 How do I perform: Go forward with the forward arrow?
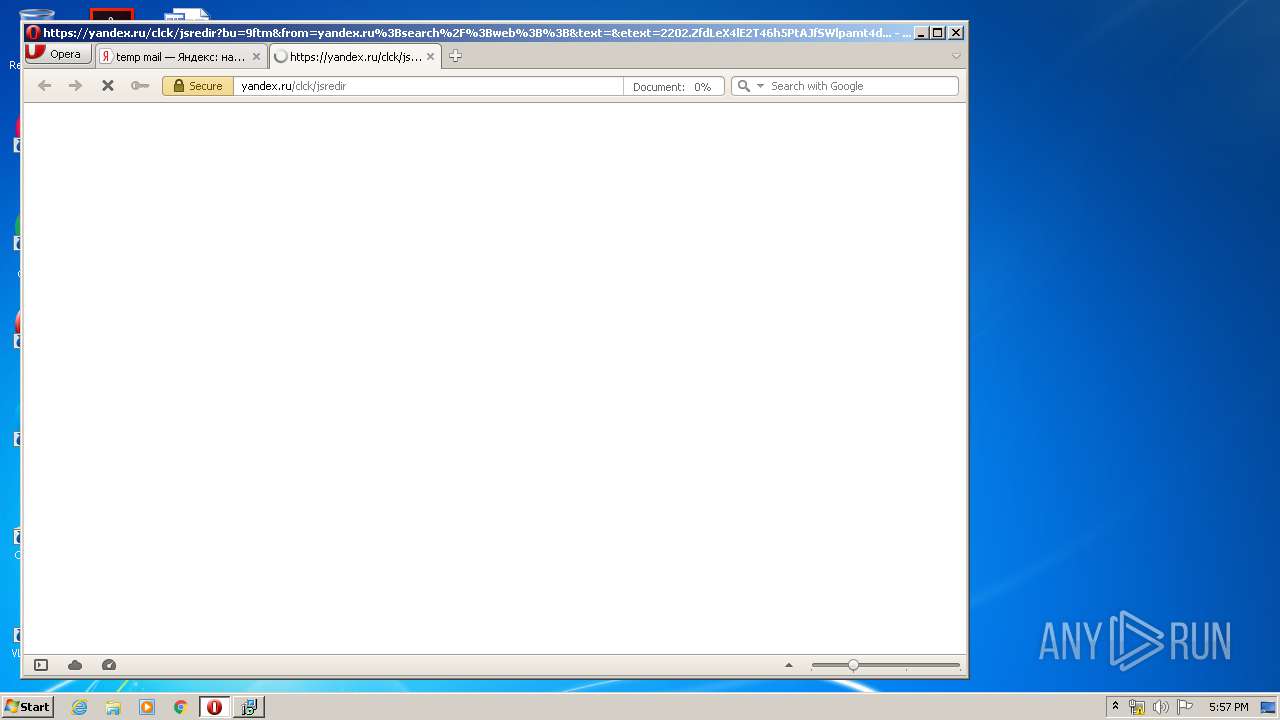coord(75,86)
